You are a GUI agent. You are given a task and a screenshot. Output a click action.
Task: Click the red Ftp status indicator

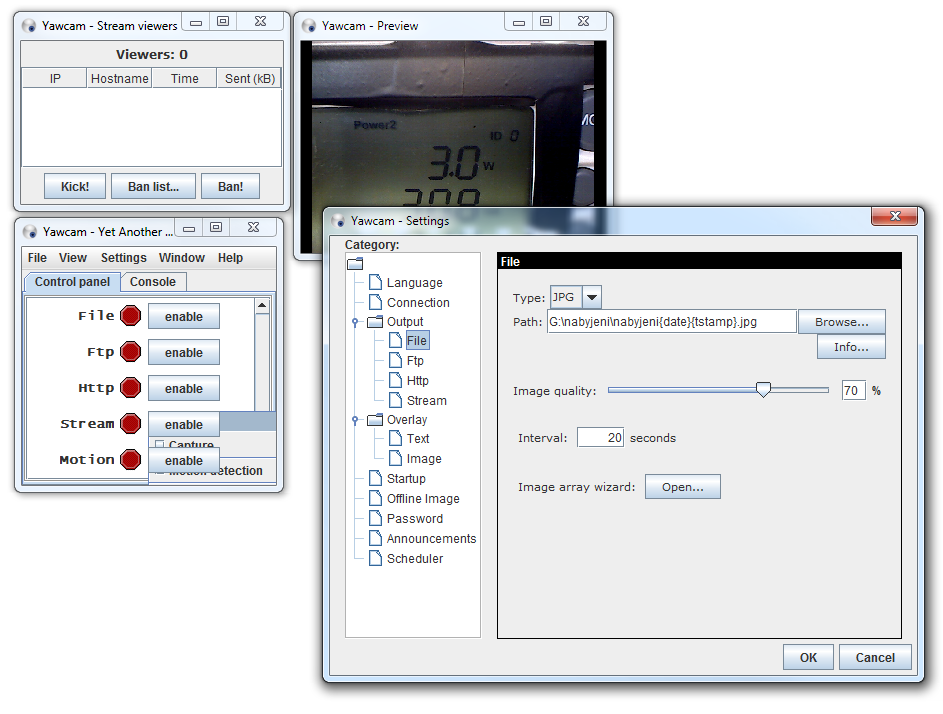coord(131,352)
